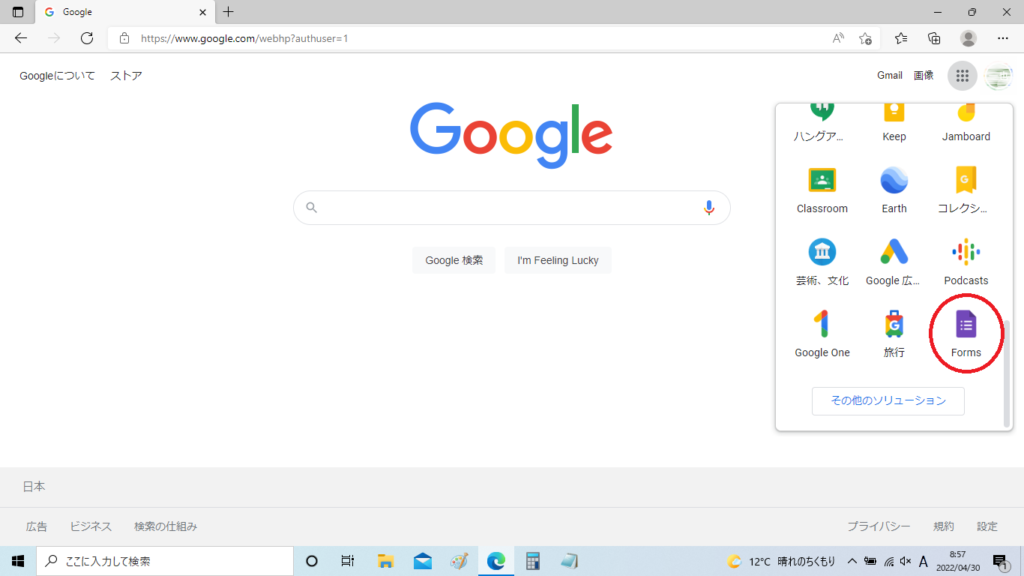
Task: Open the network status tray icon
Action: click(889, 561)
